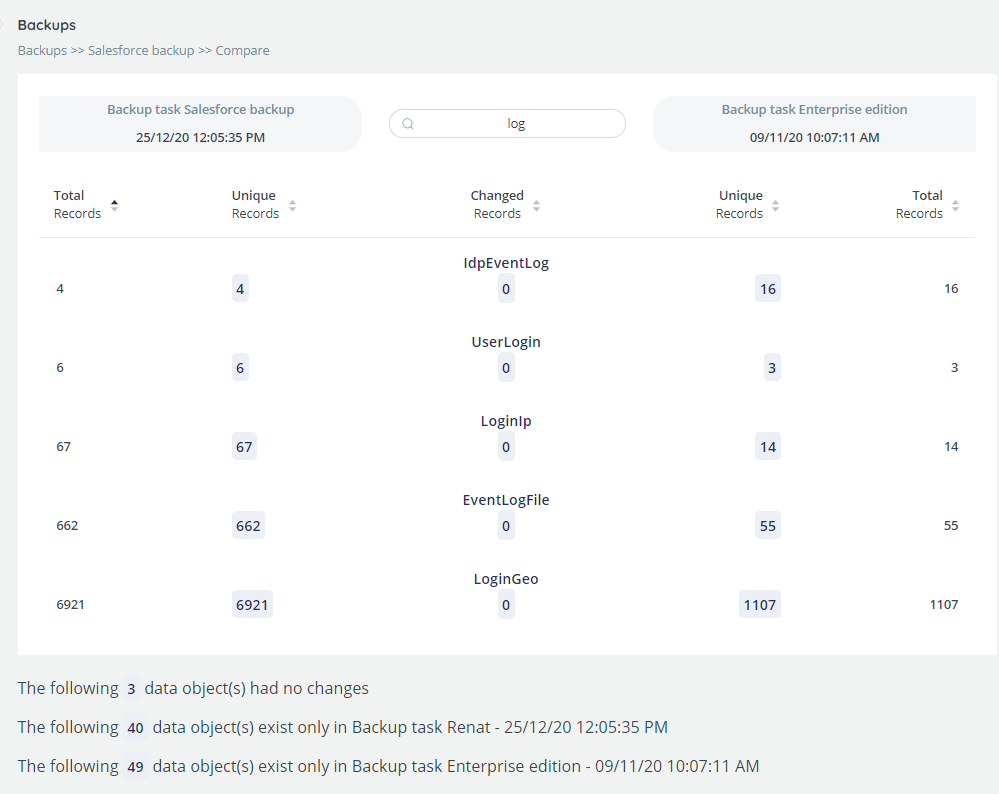Select the Backup task Salesforce backup panel
Image resolution: width=999 pixels, height=794 pixels.
coord(200,121)
